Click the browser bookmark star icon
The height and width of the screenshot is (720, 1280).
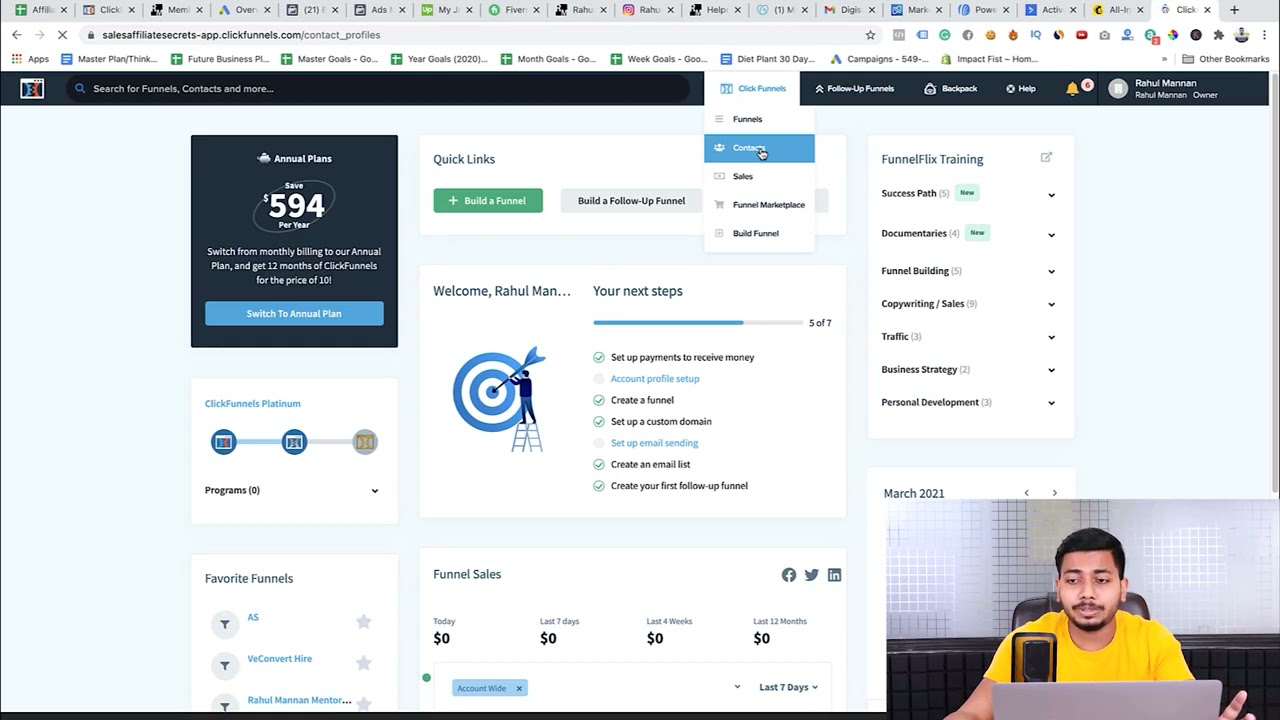pyautogui.click(x=870, y=35)
